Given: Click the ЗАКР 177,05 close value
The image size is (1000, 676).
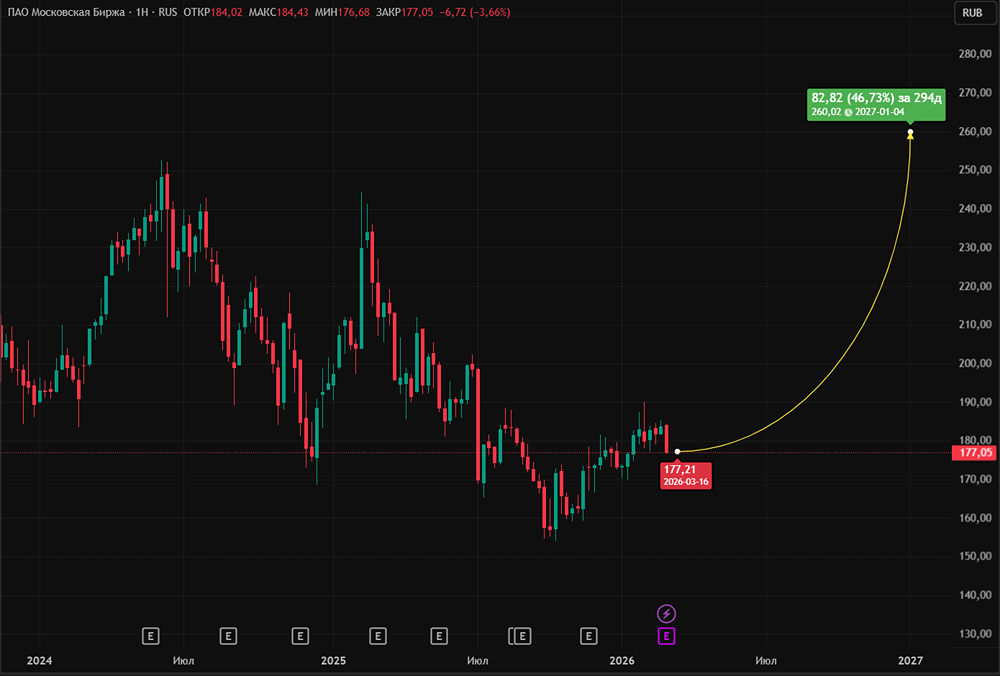Looking at the screenshot, I should (404, 12).
